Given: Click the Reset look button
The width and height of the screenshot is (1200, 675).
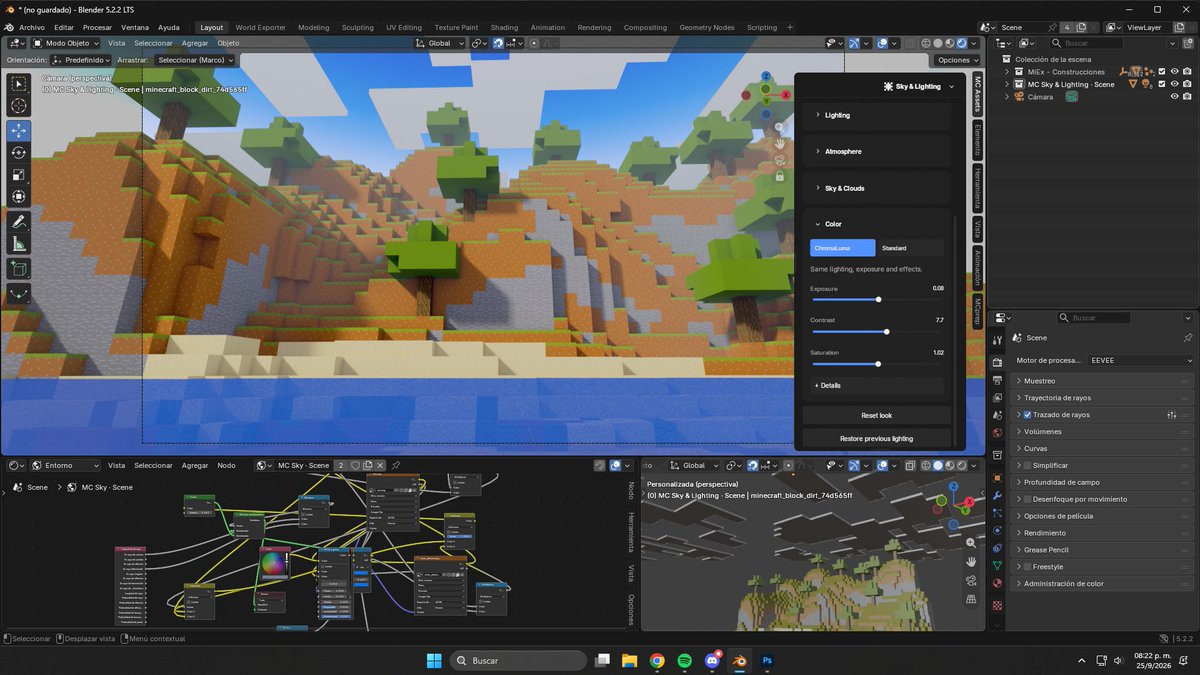Looking at the screenshot, I should (x=876, y=415).
